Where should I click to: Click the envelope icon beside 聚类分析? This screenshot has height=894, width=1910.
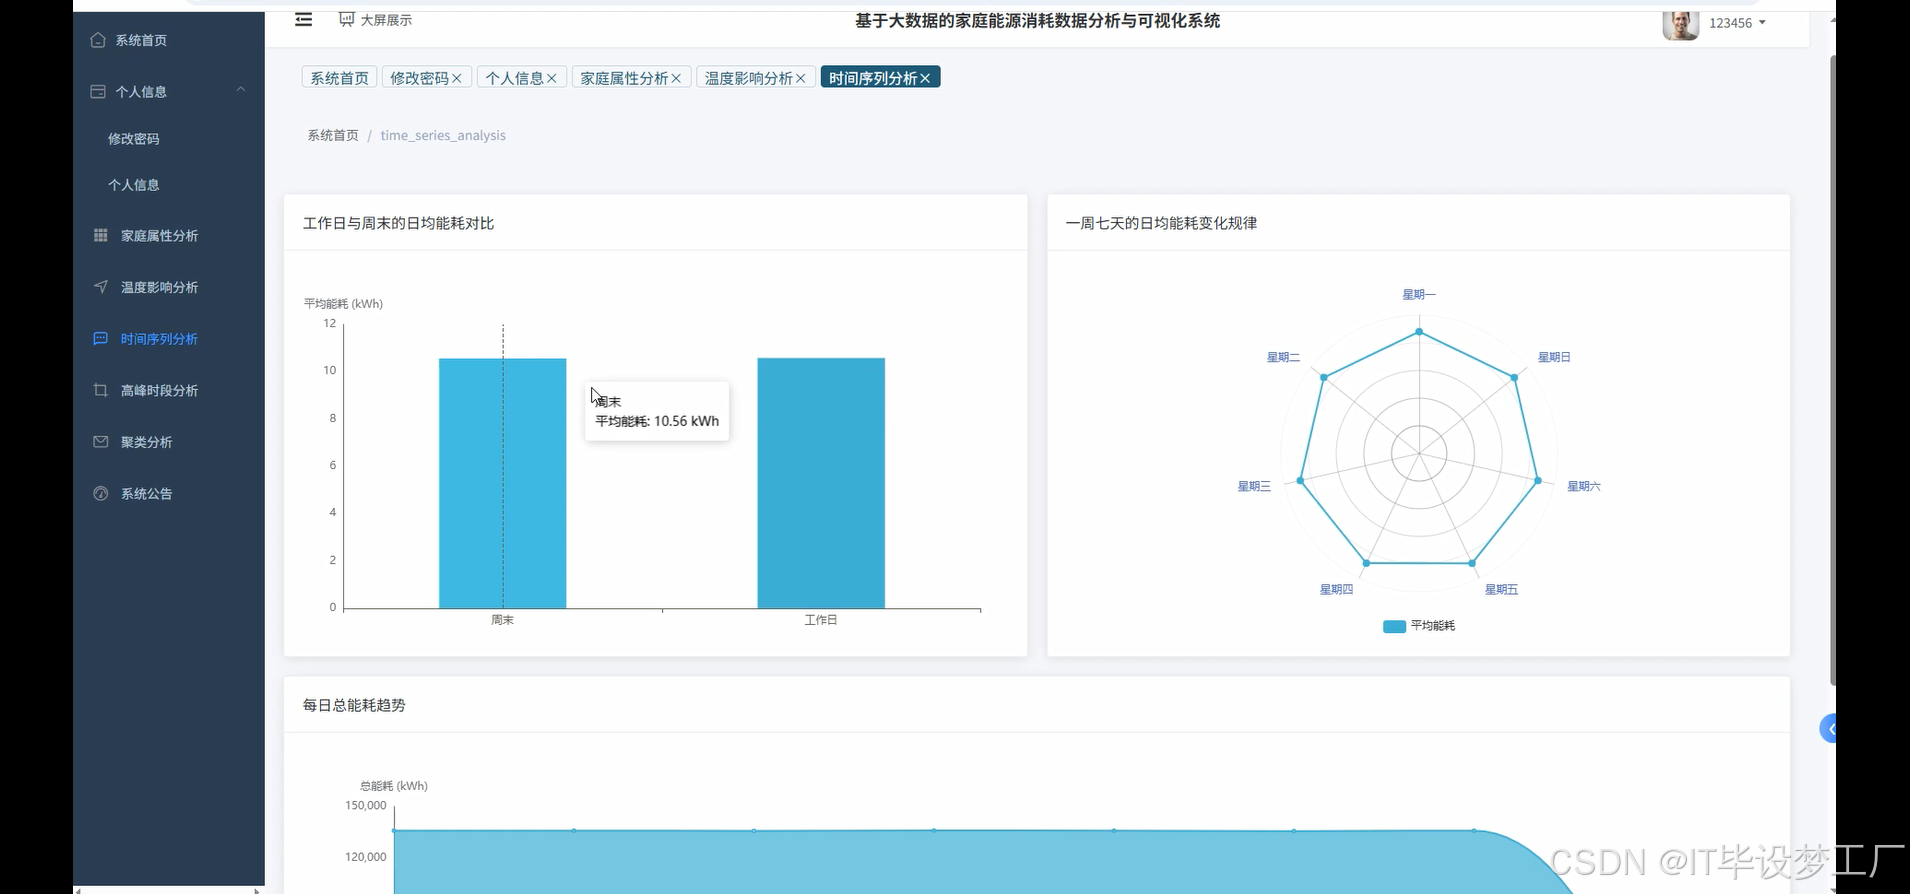click(x=100, y=442)
